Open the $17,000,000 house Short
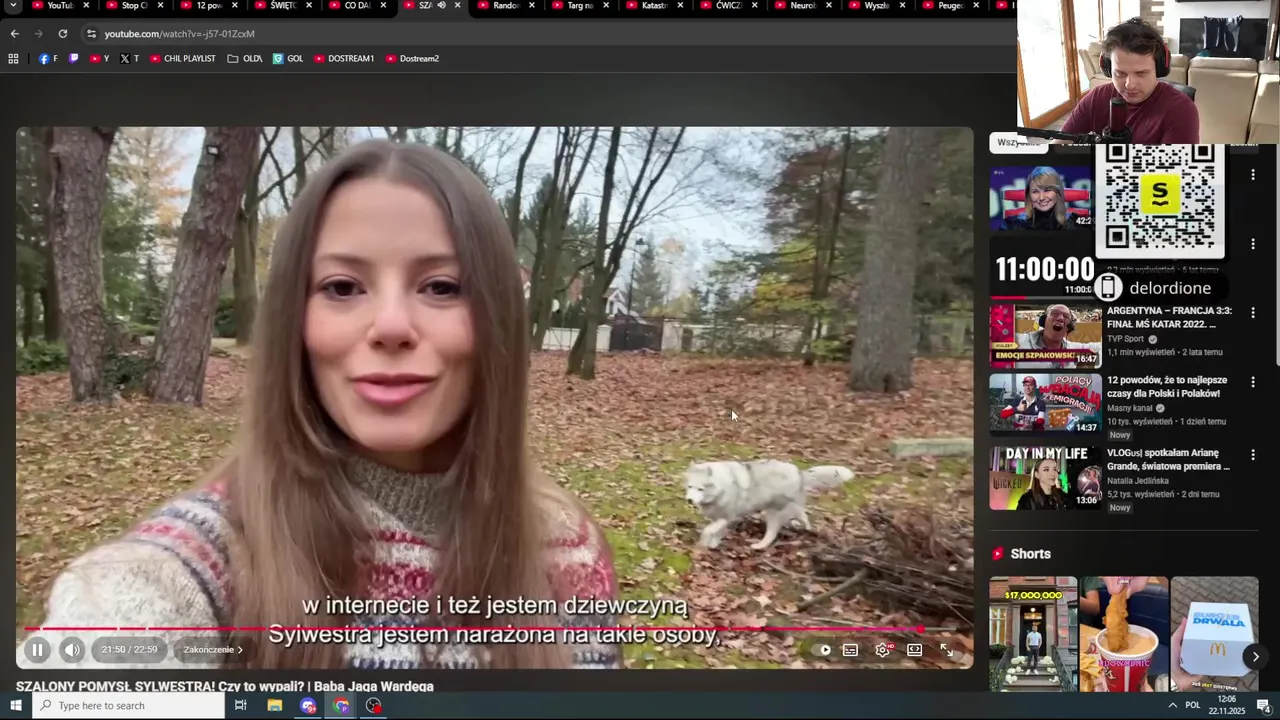Screen dimensions: 1280x720 1033,633
